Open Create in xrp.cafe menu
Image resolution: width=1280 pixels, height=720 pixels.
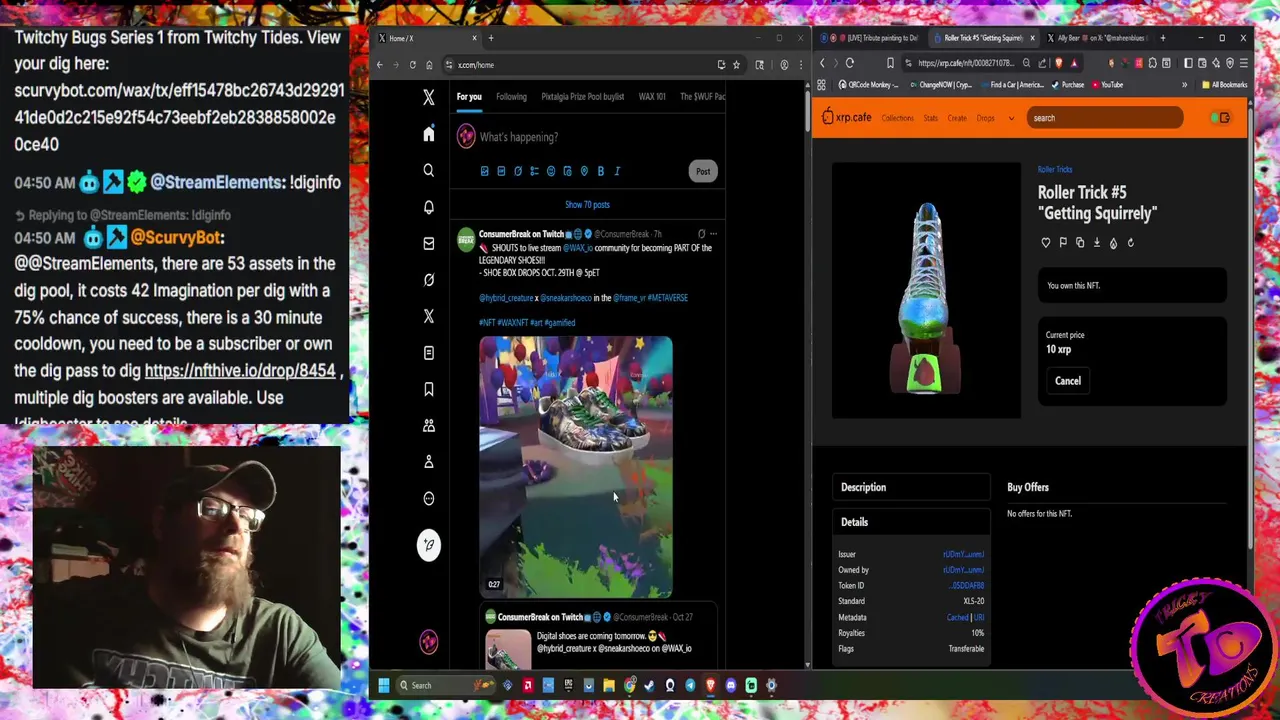[x=957, y=118]
